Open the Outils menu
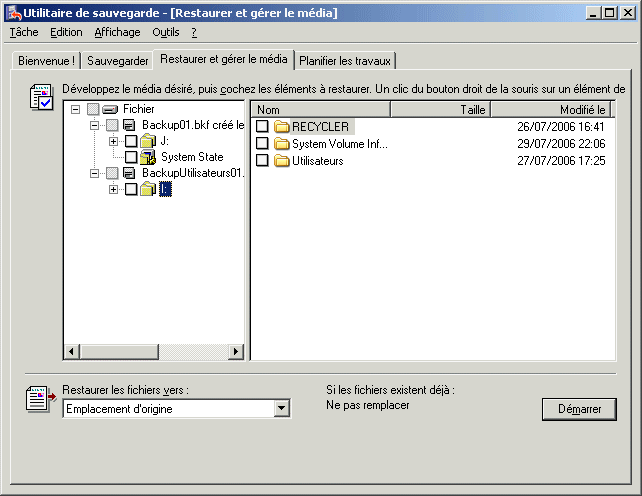 (165, 32)
